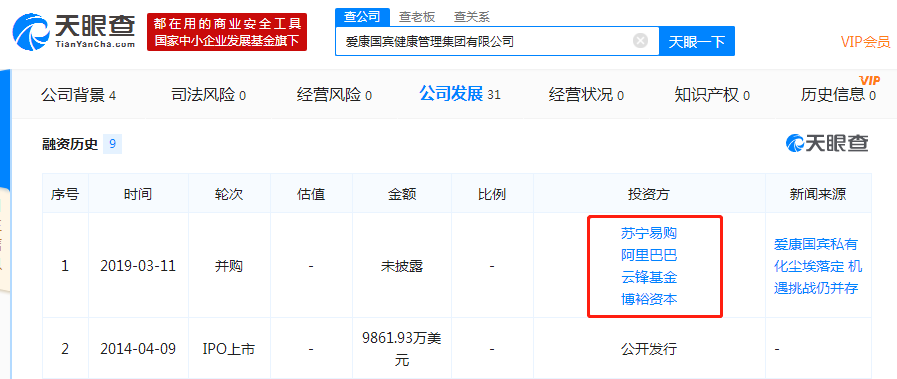
Task: Open investor link 苏宁易购
Action: 649,233
